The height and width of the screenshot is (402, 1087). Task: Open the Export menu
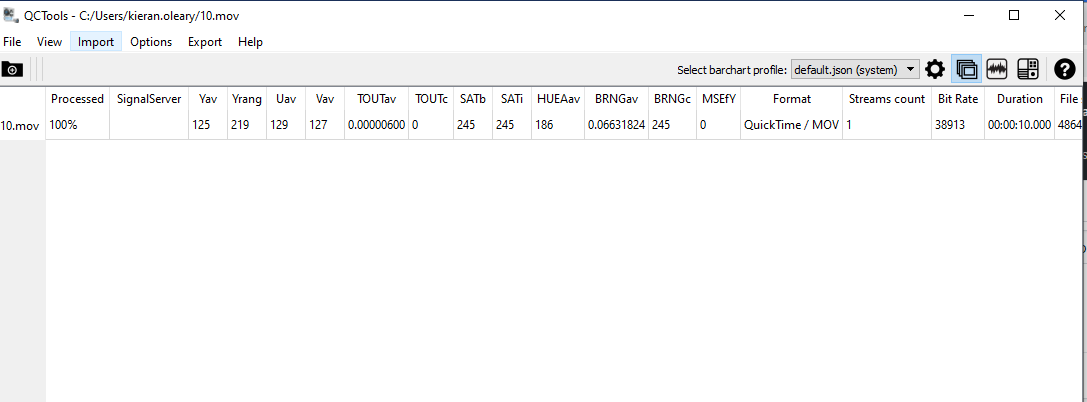[205, 42]
